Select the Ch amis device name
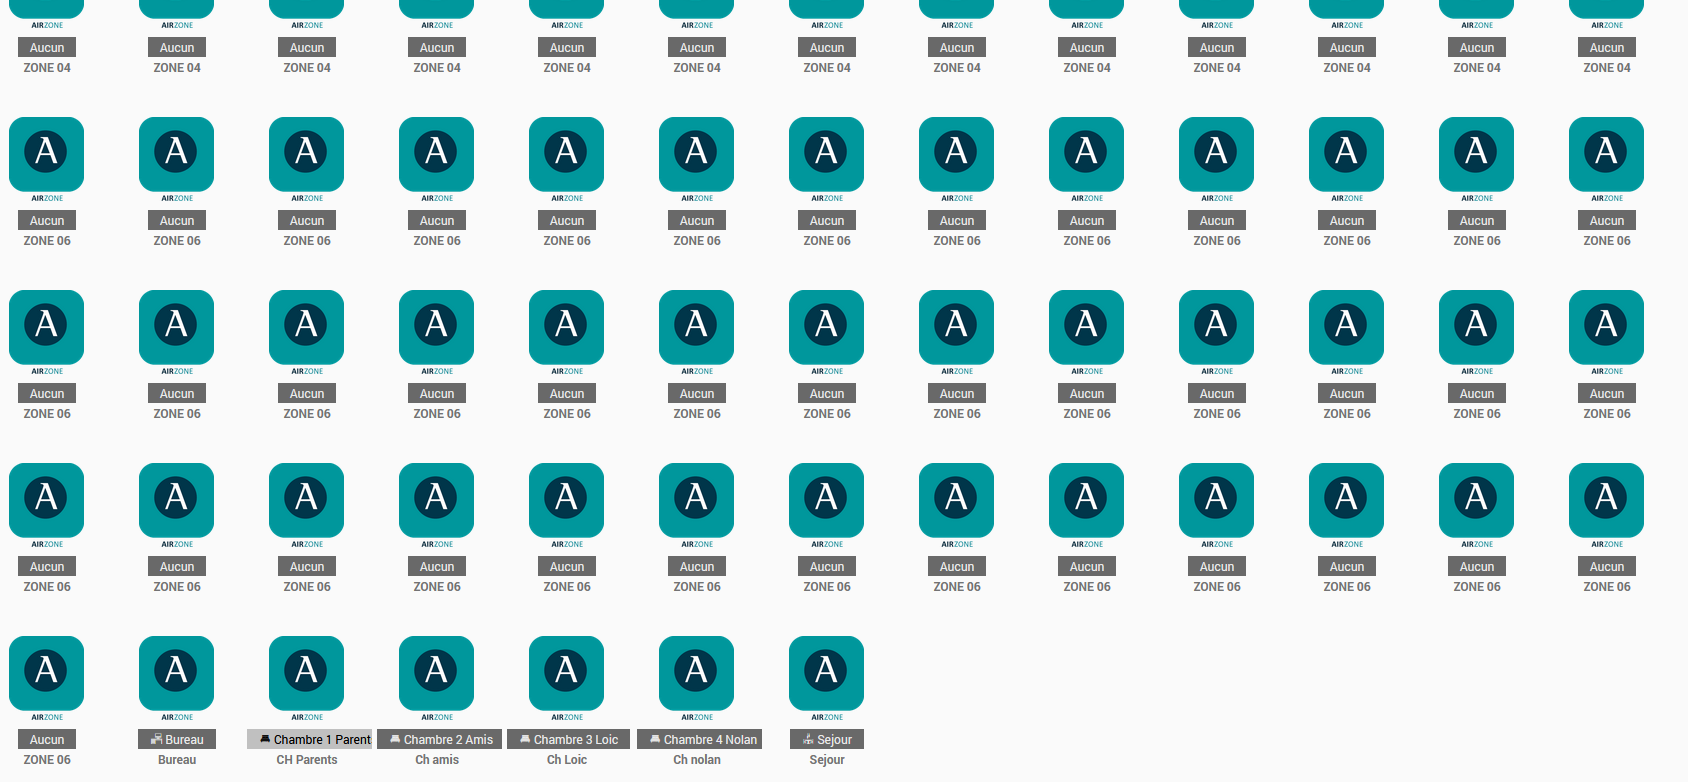The width and height of the screenshot is (1688, 782). [437, 760]
